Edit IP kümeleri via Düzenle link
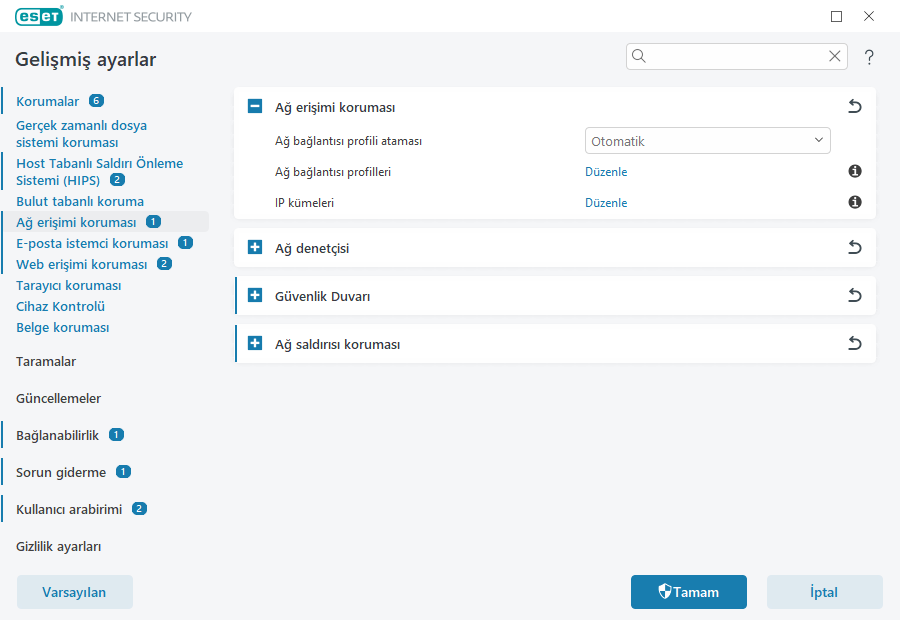900x620 pixels. 606,203
